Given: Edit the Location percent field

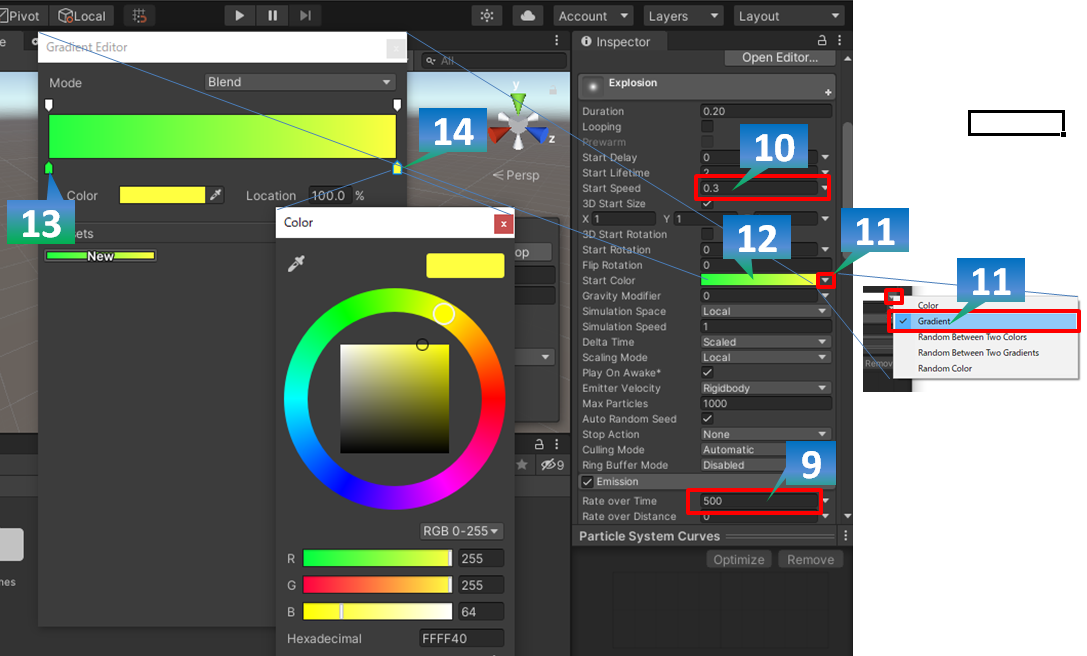Looking at the screenshot, I should point(329,196).
